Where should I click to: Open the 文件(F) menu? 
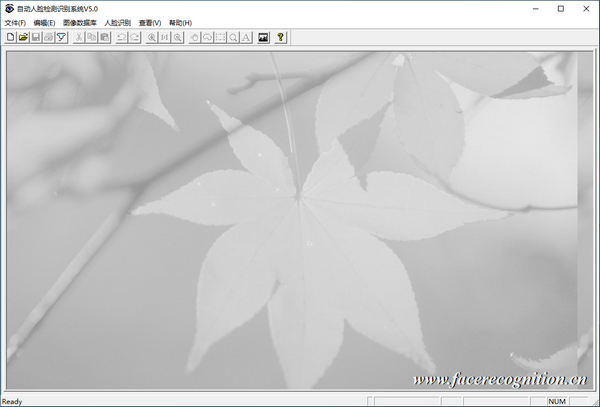[x=15, y=22]
